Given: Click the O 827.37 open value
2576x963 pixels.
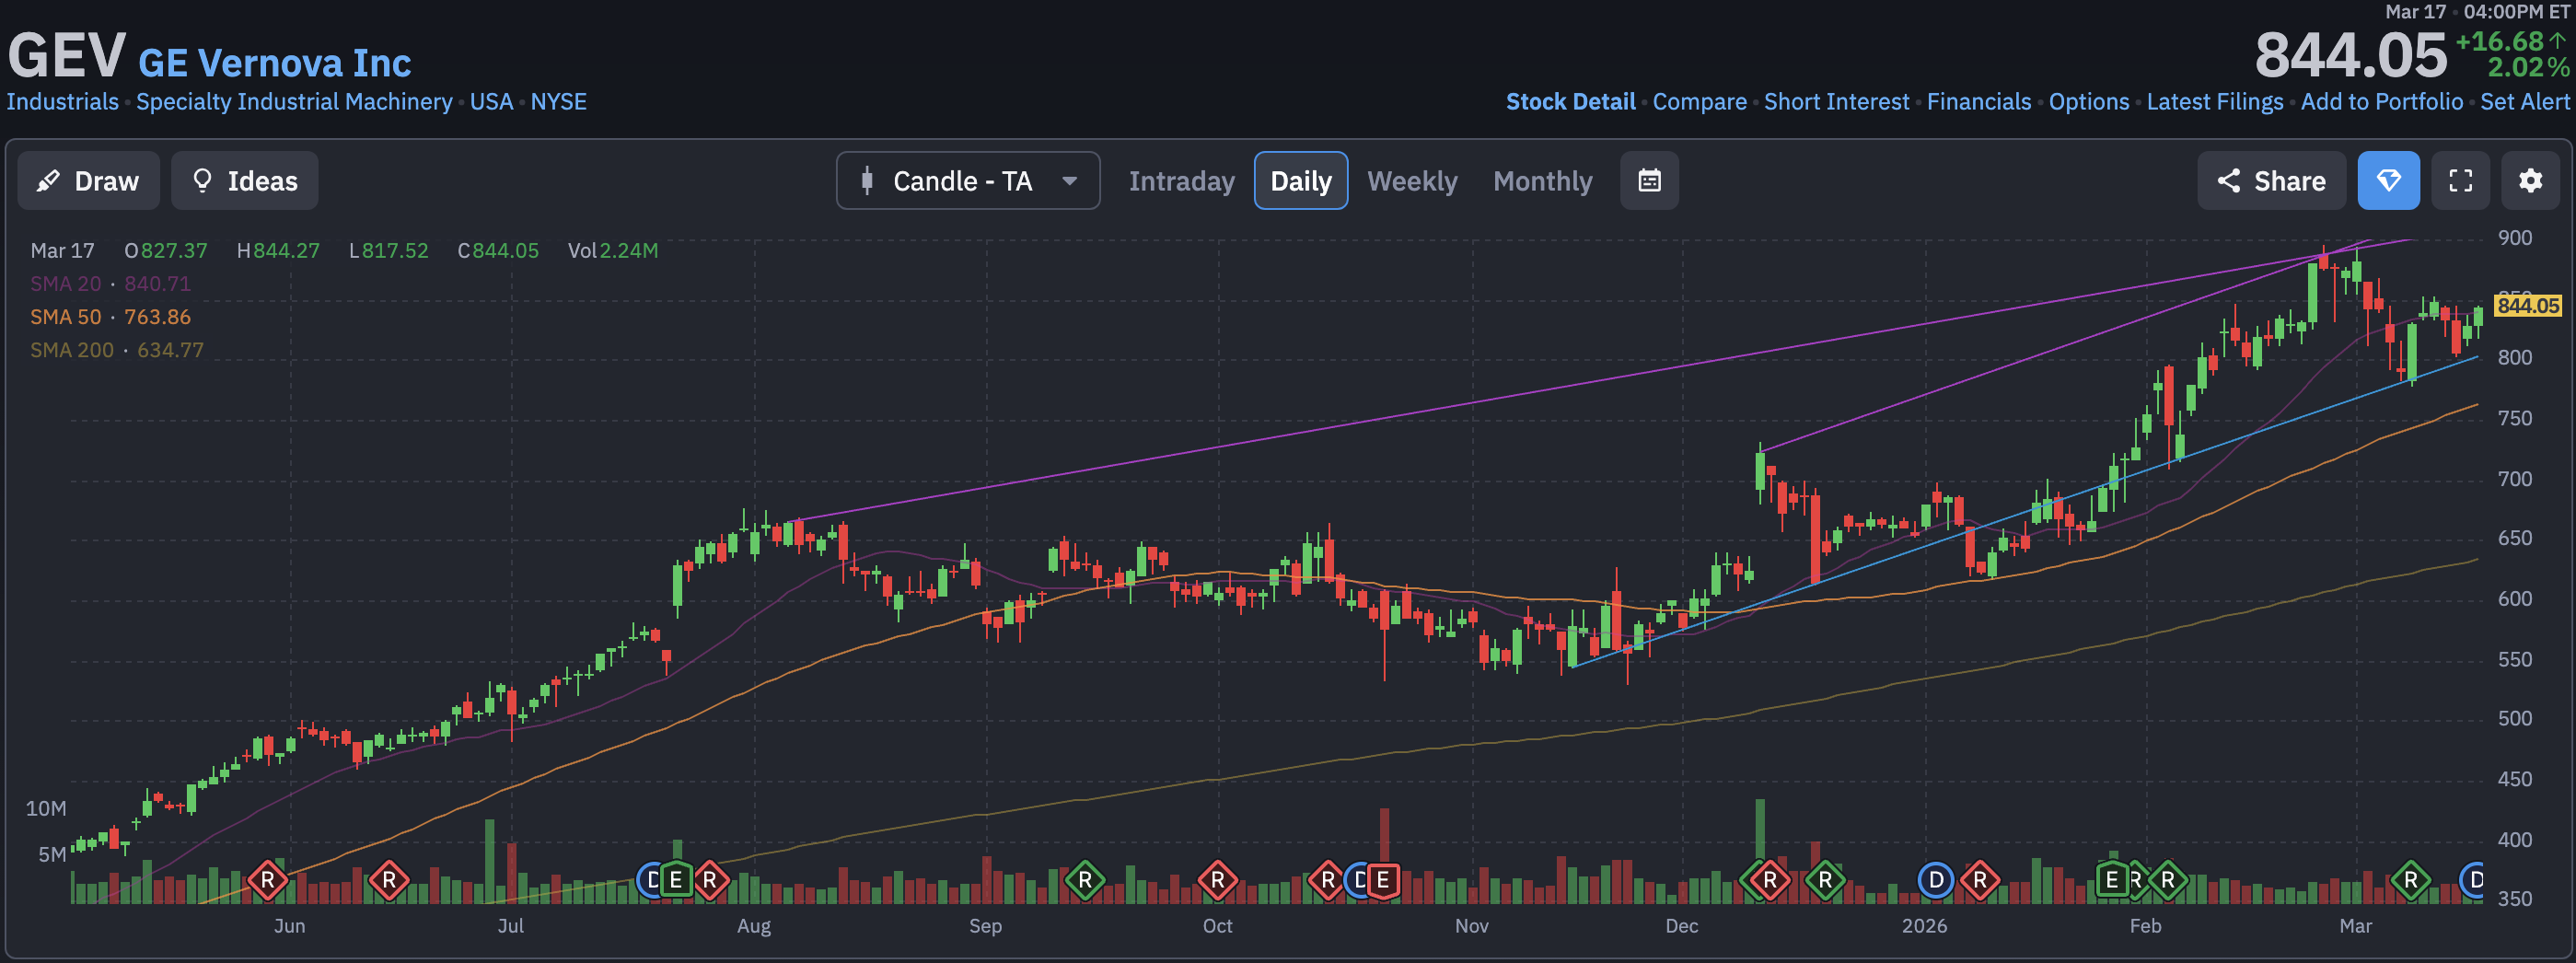Looking at the screenshot, I should pos(166,251).
